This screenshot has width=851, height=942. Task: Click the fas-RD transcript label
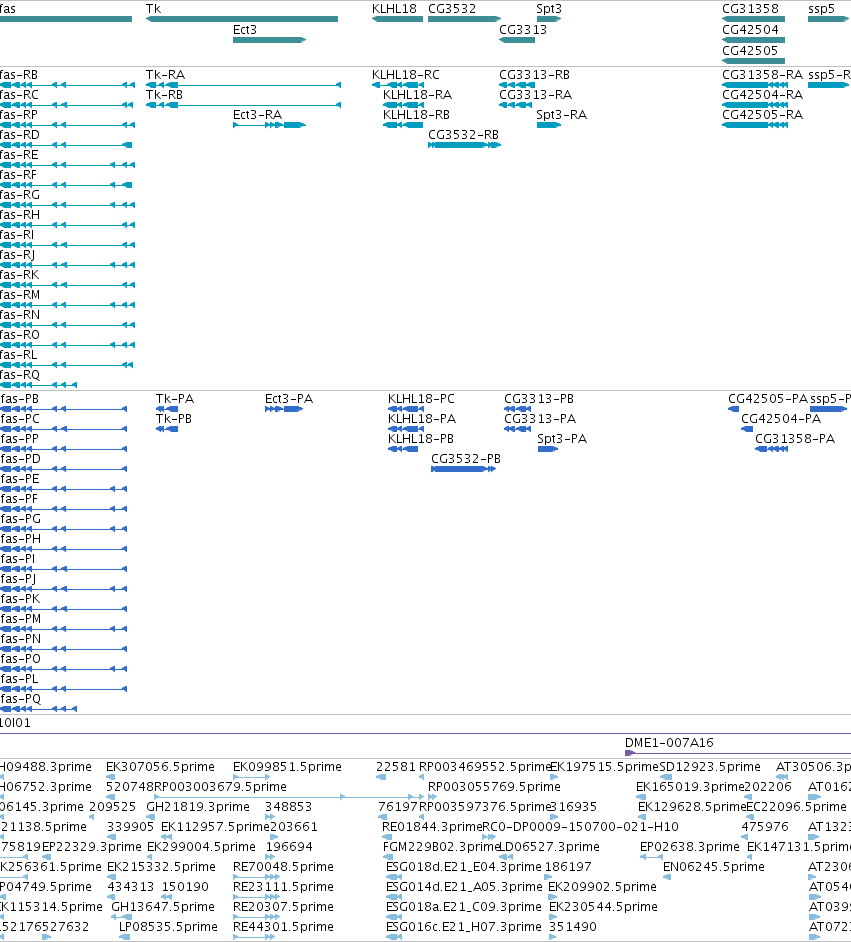coord(20,135)
